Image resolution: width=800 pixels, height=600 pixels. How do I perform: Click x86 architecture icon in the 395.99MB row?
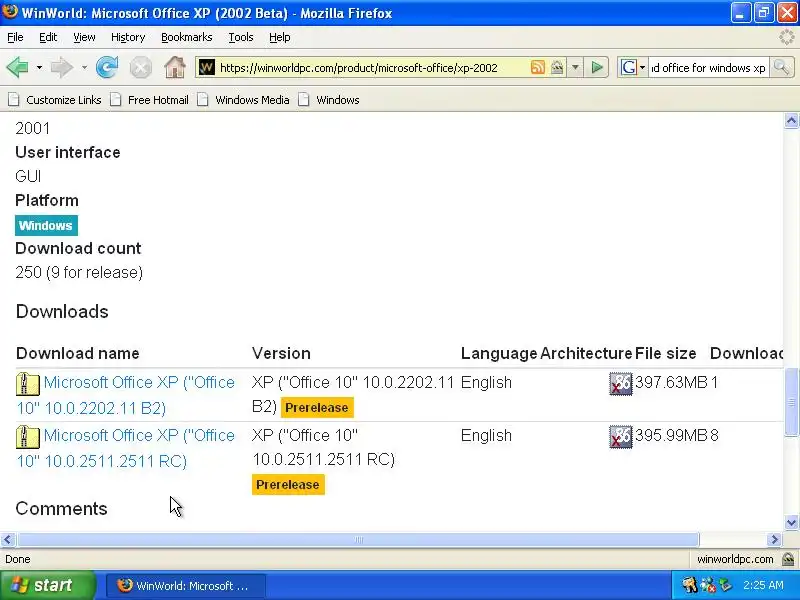point(620,437)
